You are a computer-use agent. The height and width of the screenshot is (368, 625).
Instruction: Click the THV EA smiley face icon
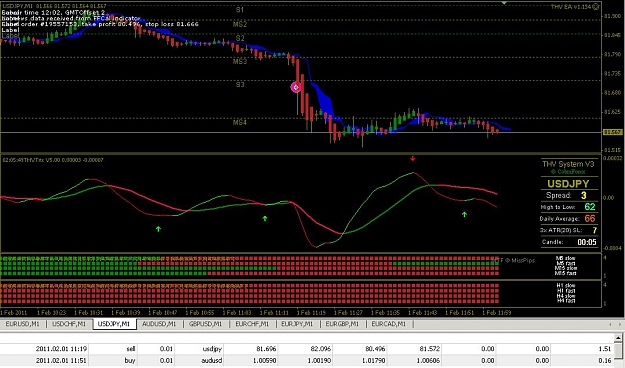[596, 6]
